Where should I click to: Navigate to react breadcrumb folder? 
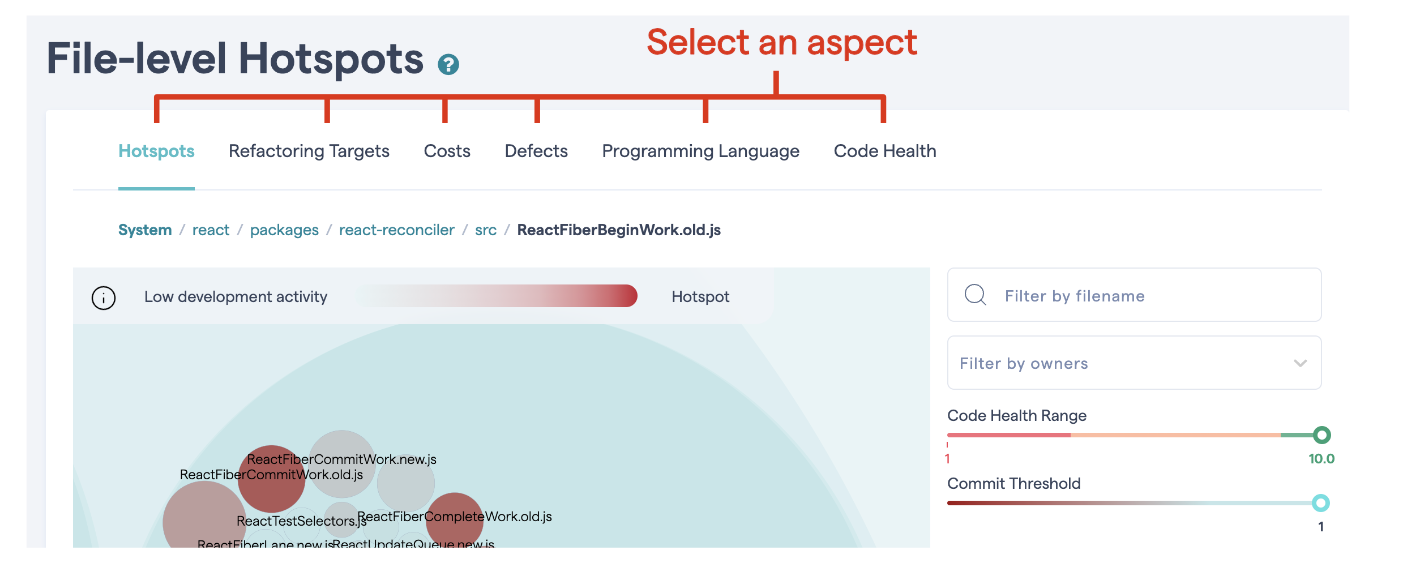click(211, 230)
